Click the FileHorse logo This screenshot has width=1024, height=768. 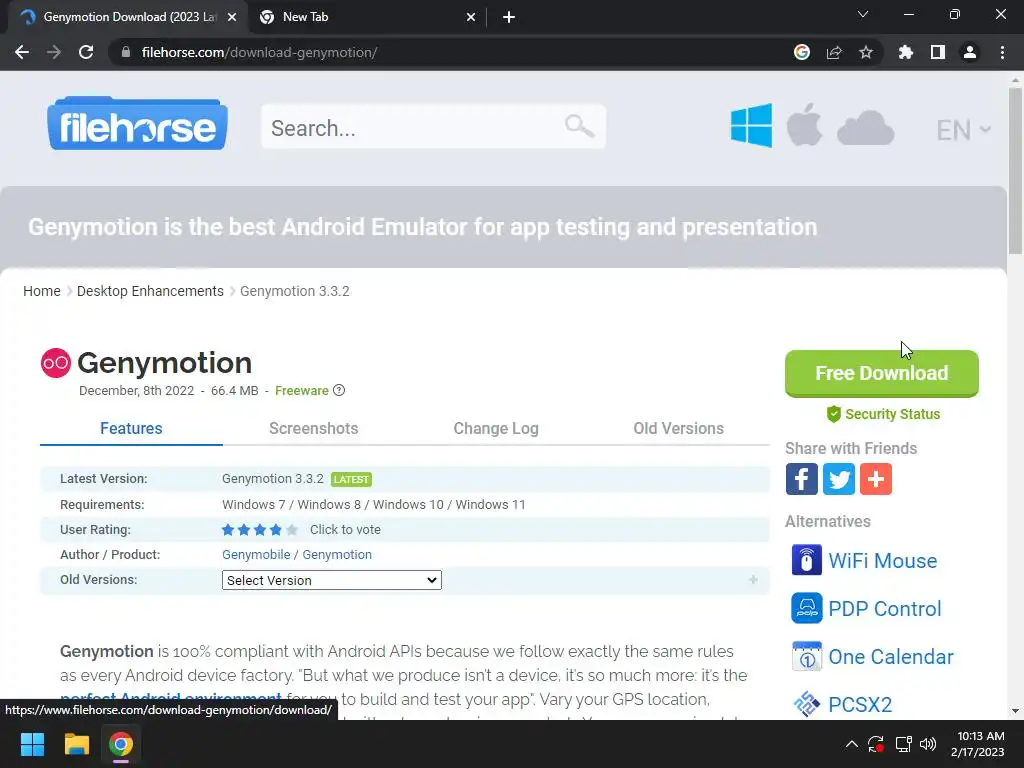[x=137, y=124]
